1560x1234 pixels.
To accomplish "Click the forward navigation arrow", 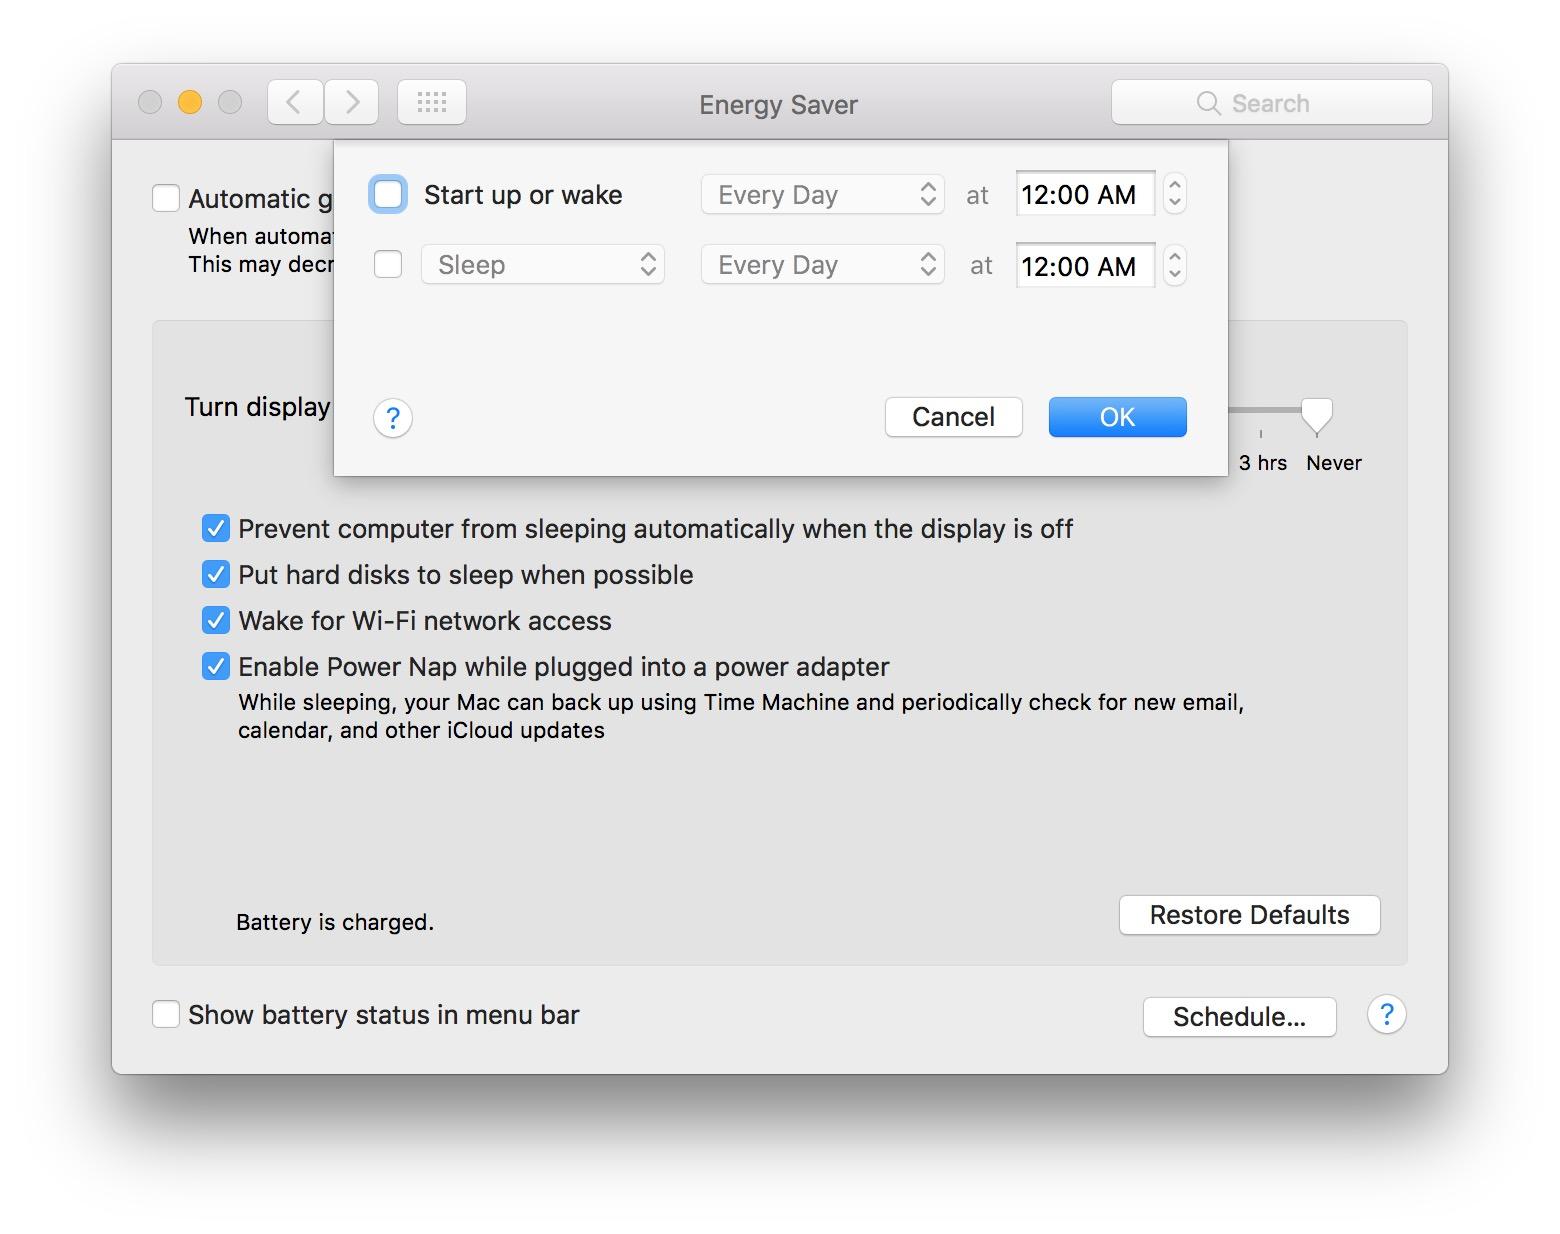I will (x=352, y=103).
